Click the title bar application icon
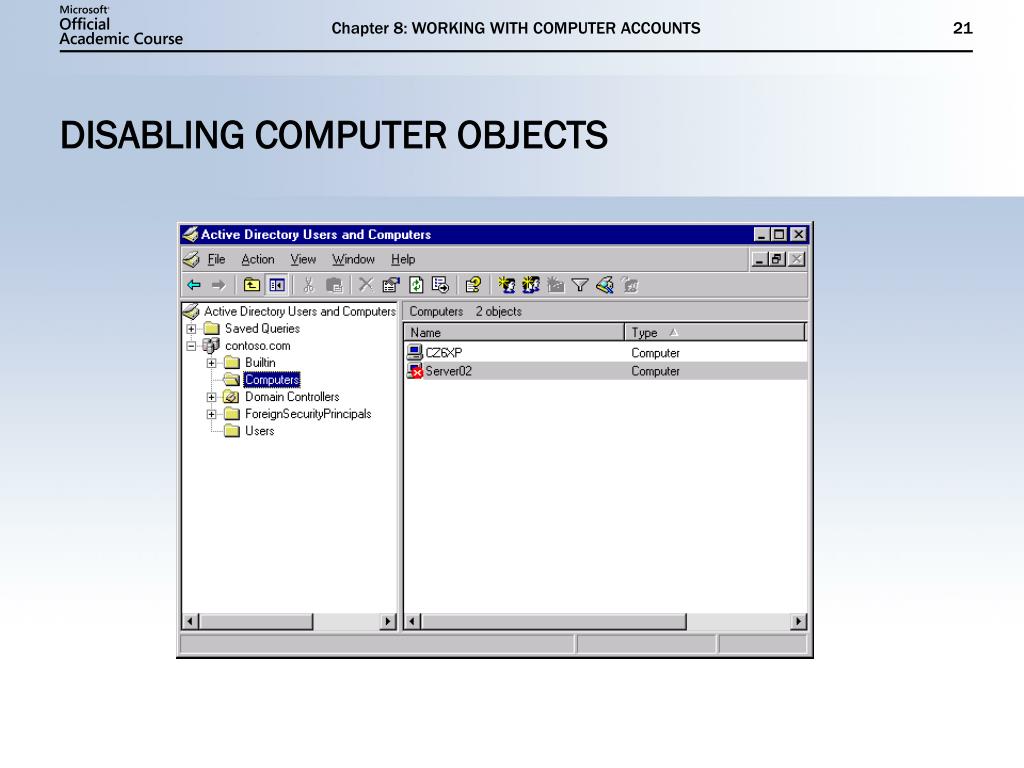The image size is (1024, 768). (x=190, y=234)
